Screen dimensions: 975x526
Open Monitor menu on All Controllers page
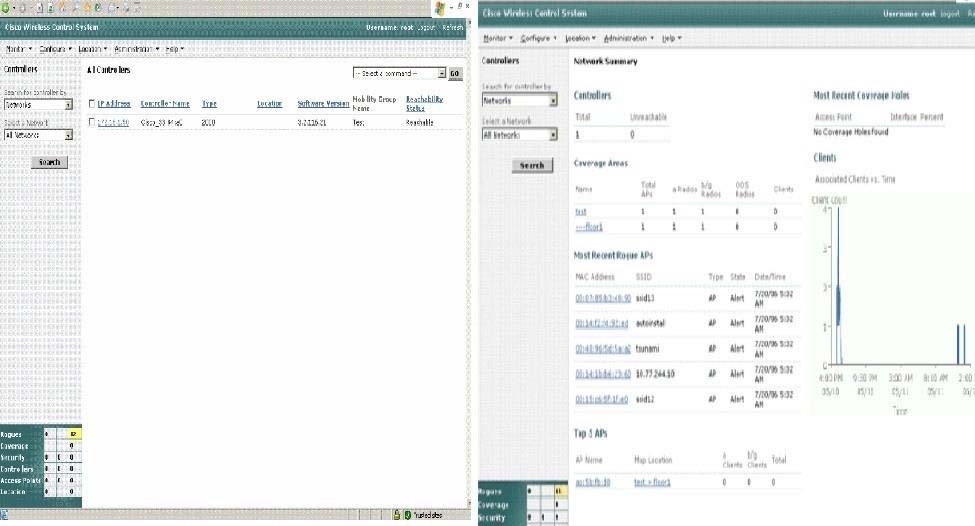[19, 48]
